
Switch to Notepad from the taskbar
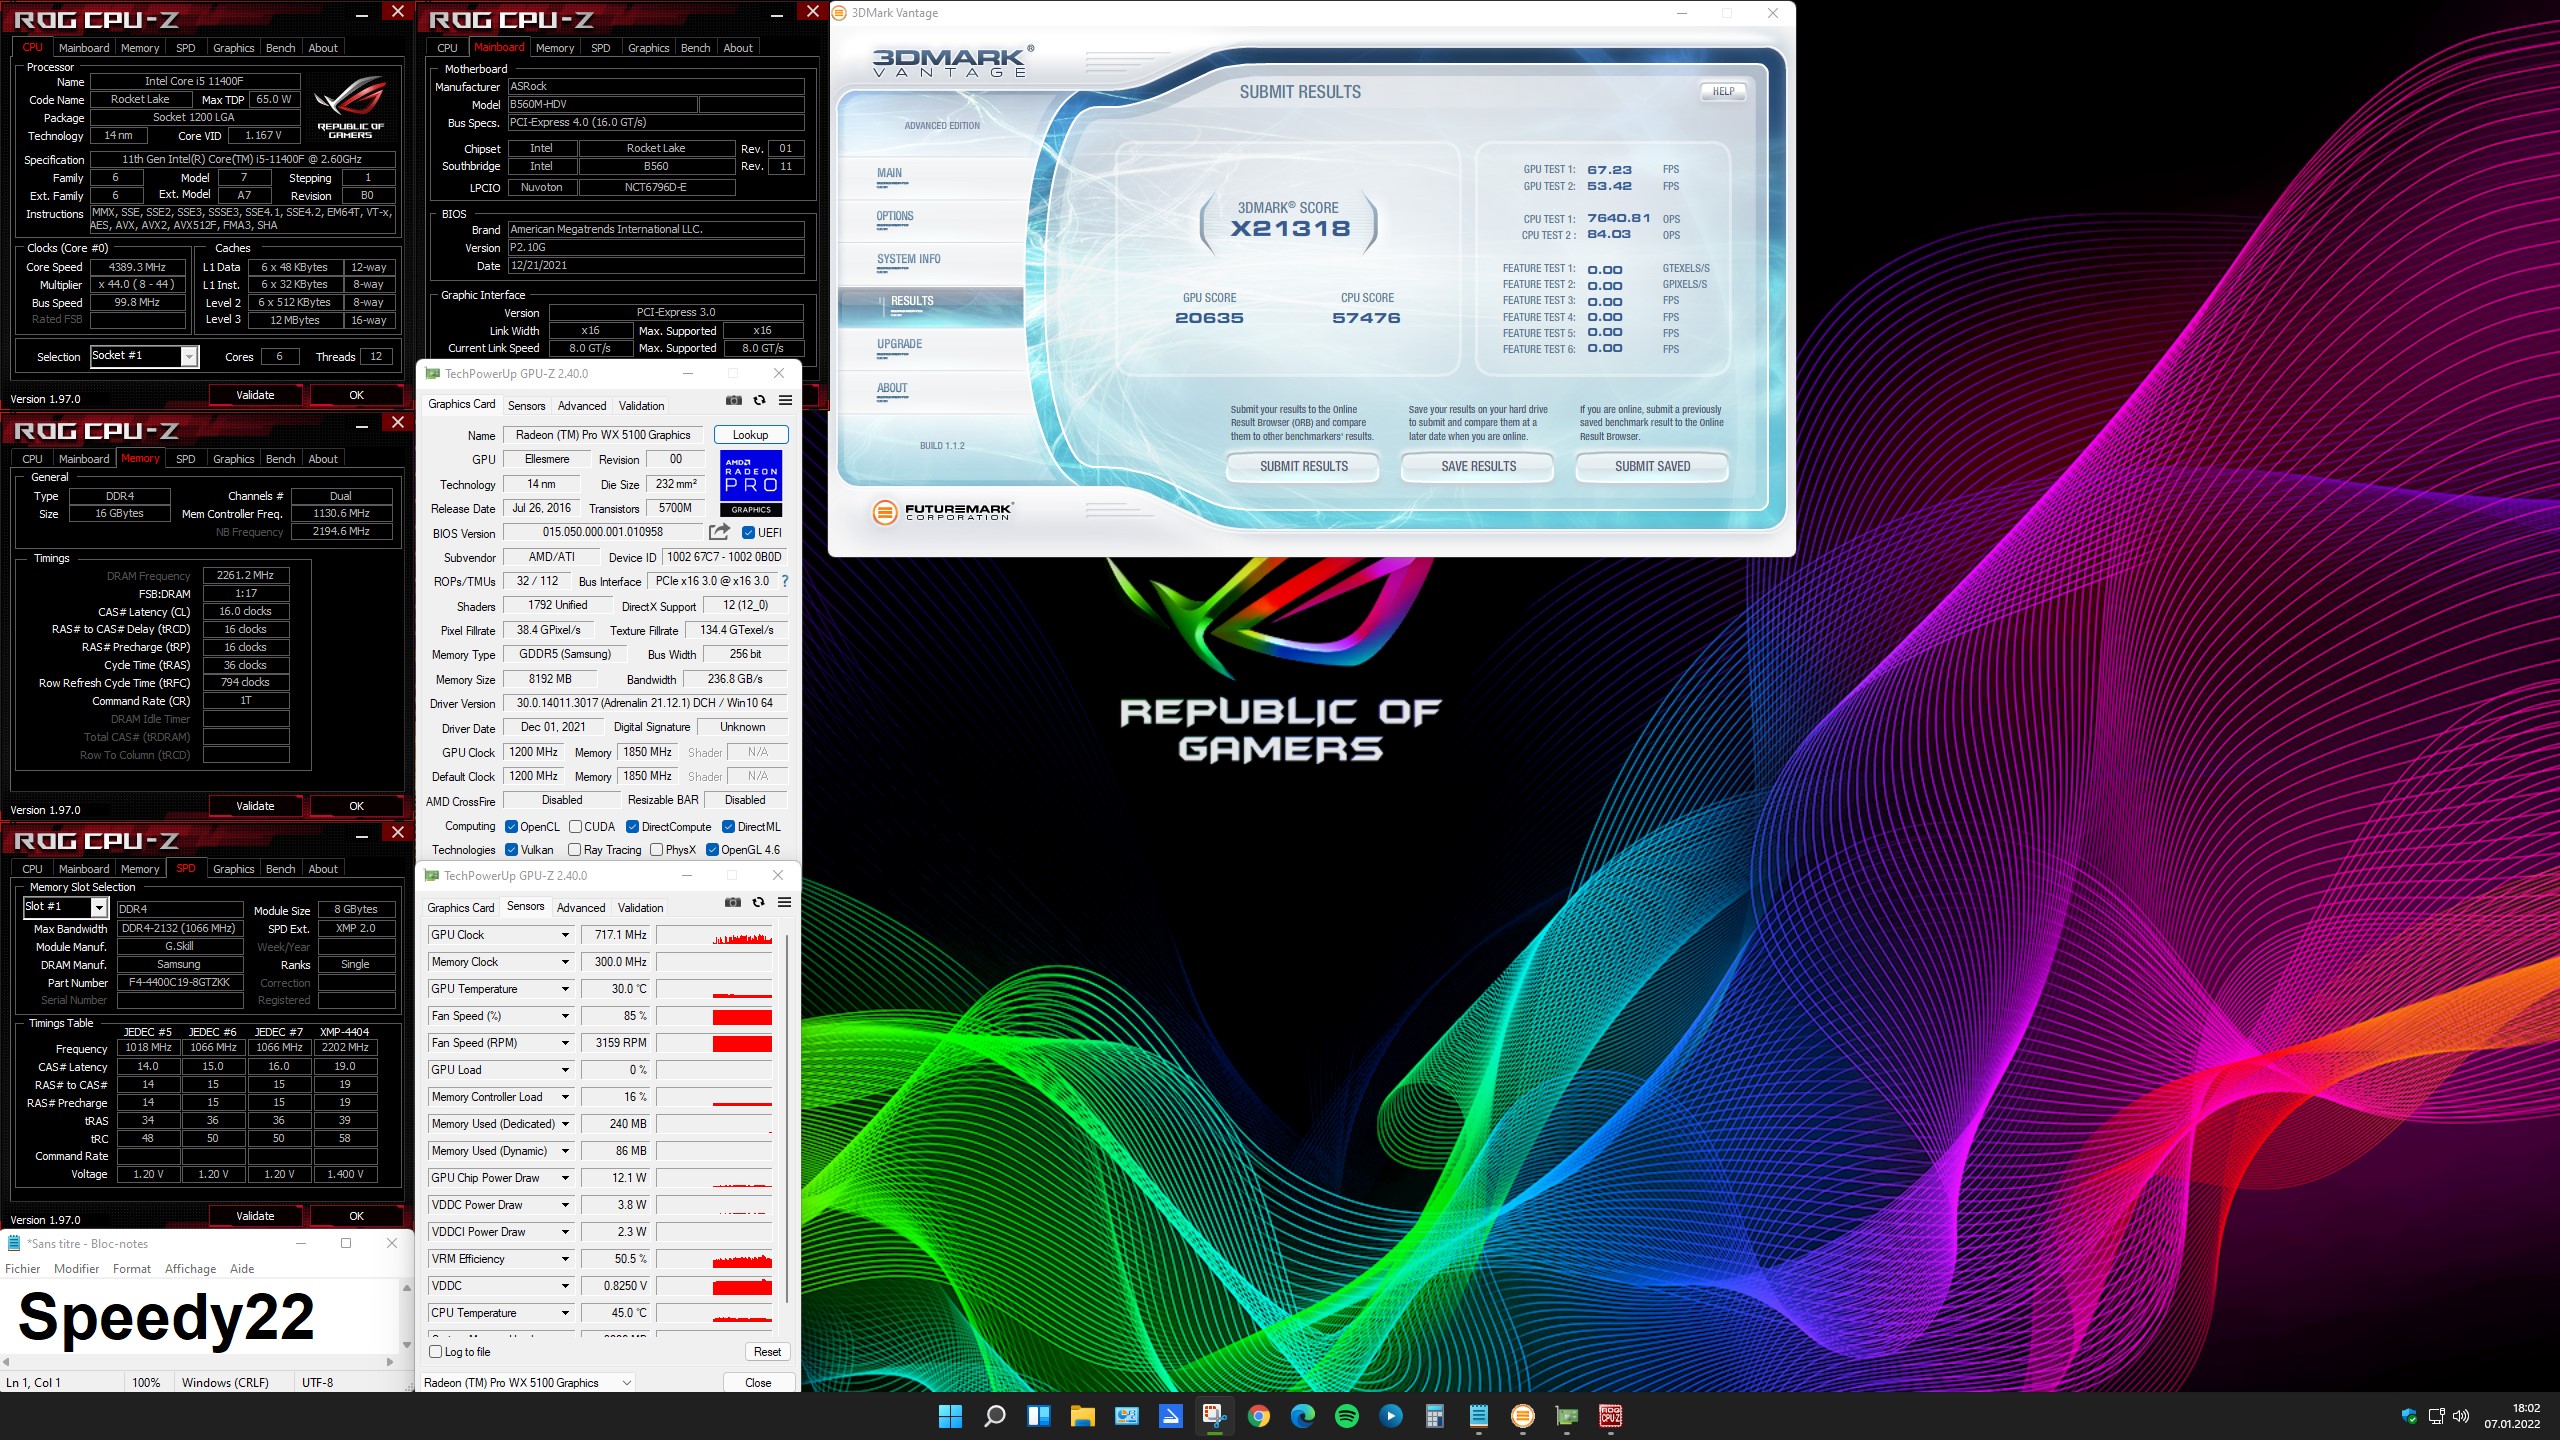[x=1478, y=1416]
